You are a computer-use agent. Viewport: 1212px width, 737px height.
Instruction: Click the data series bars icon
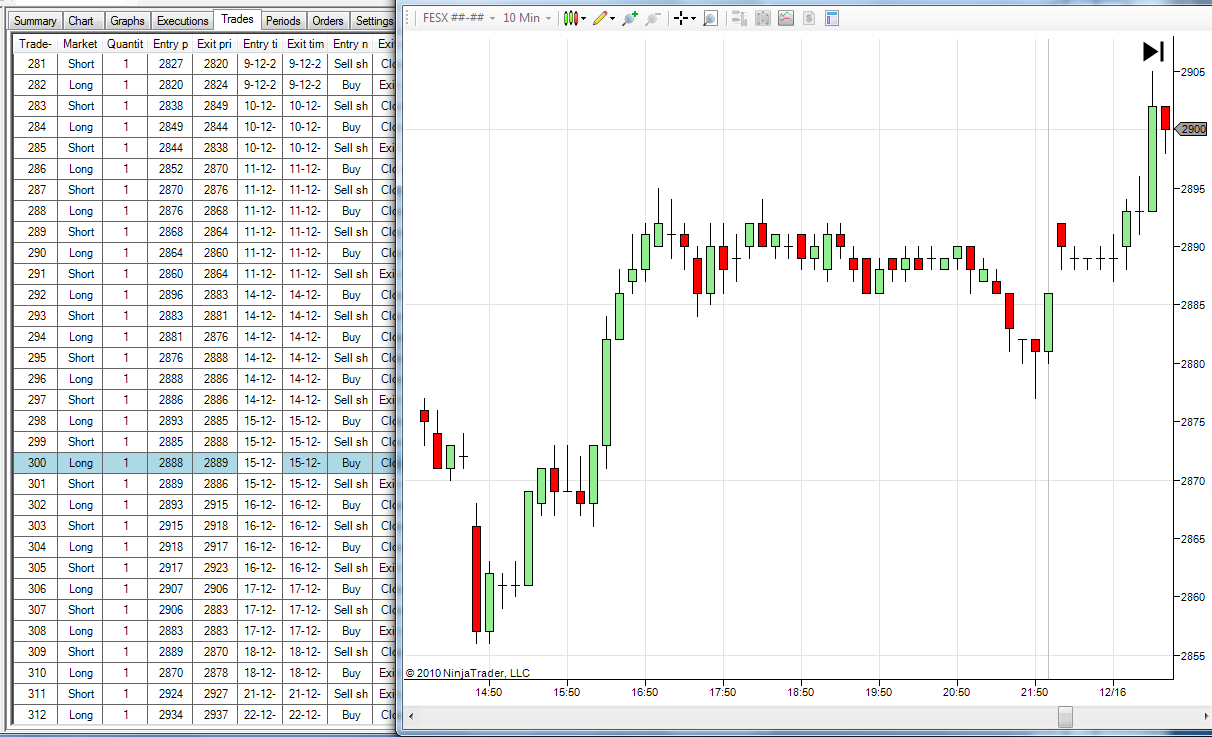[763, 18]
